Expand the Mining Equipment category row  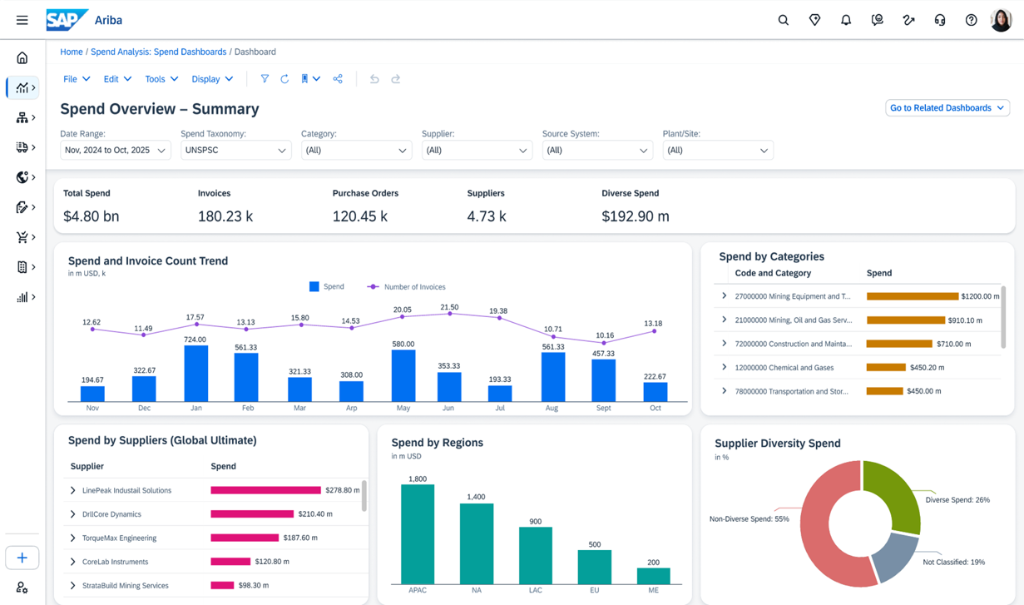pyautogui.click(x=724, y=296)
